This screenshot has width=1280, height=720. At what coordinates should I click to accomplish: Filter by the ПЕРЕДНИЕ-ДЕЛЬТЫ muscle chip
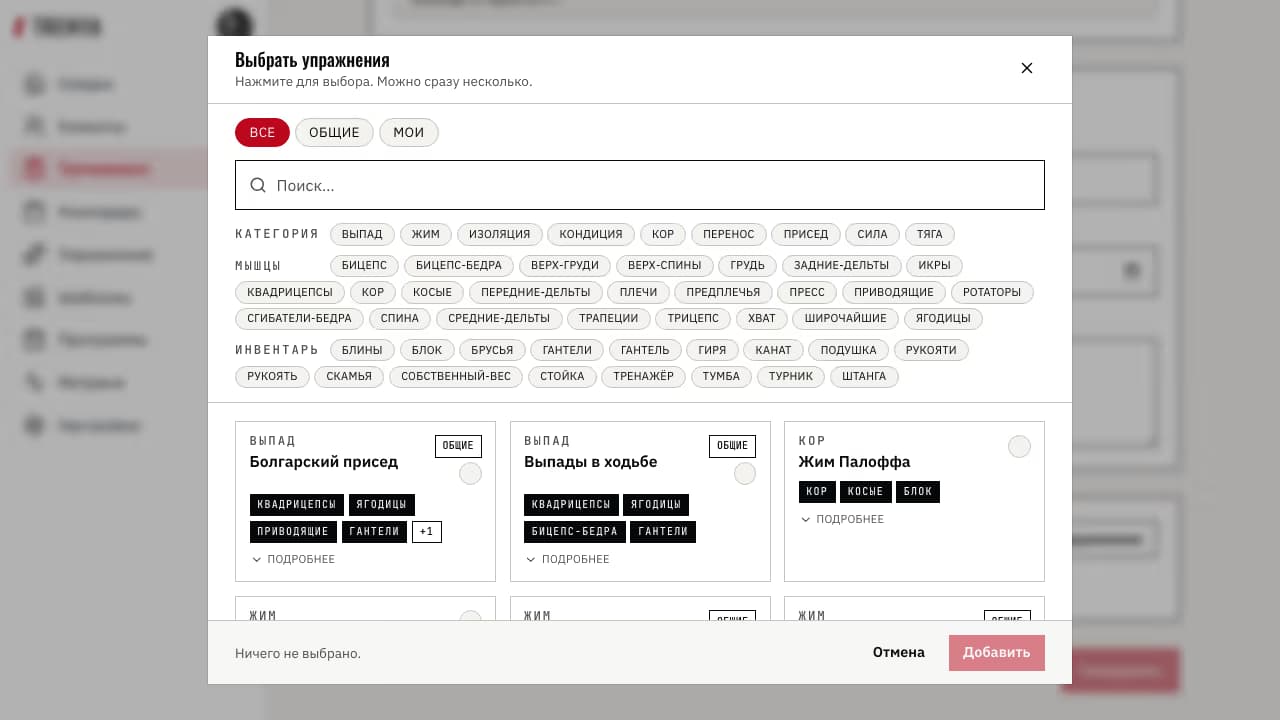coord(536,292)
